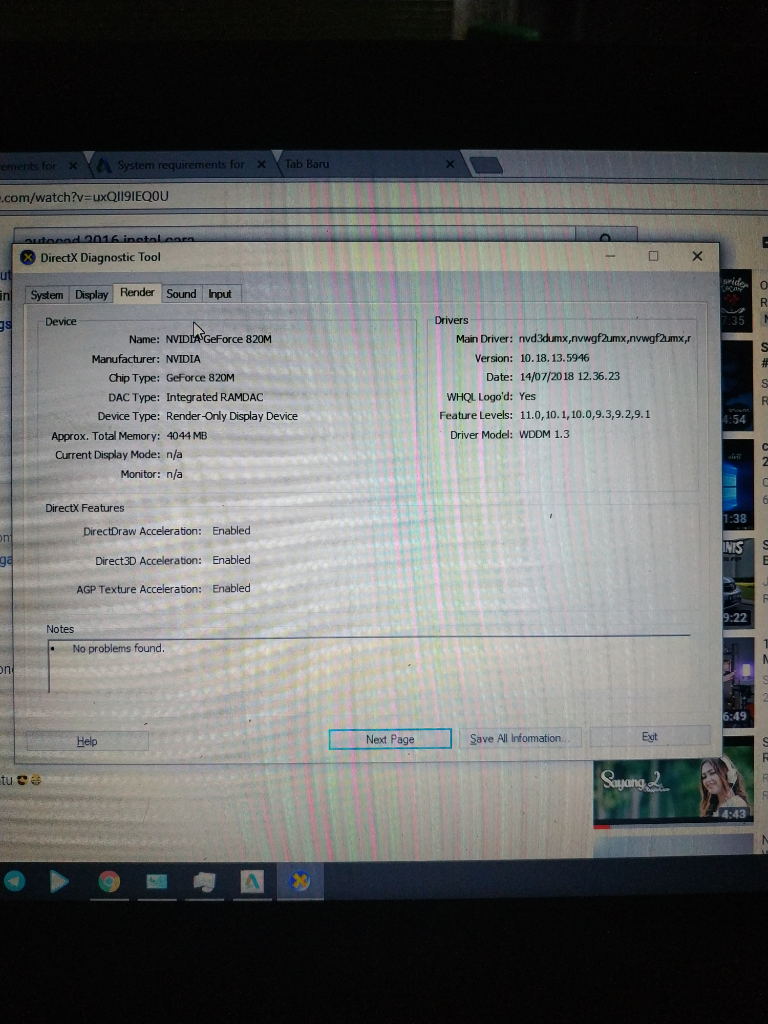This screenshot has height=1024, width=768.
Task: Click 'Render-Only Display Device' value
Action: pyautogui.click(x=231, y=416)
